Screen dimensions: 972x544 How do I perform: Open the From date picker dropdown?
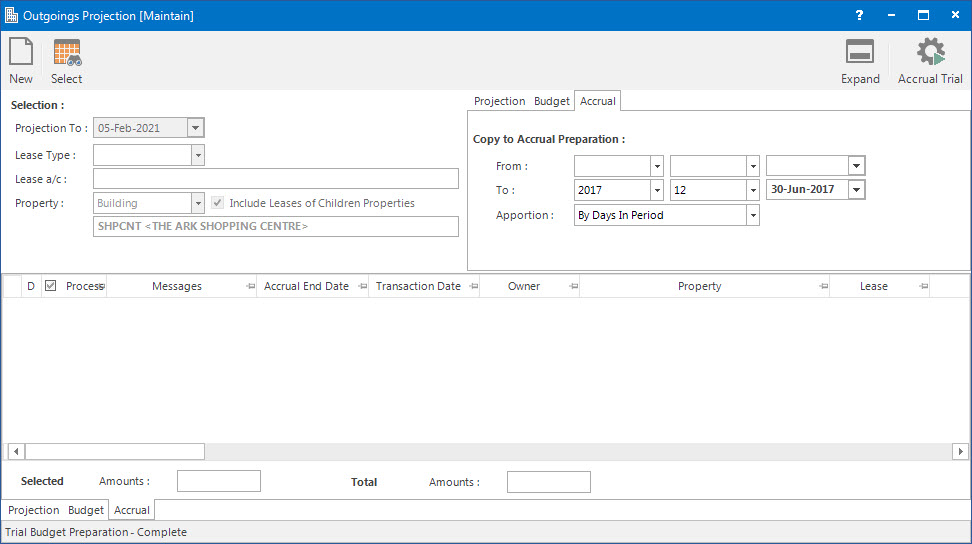coord(856,165)
